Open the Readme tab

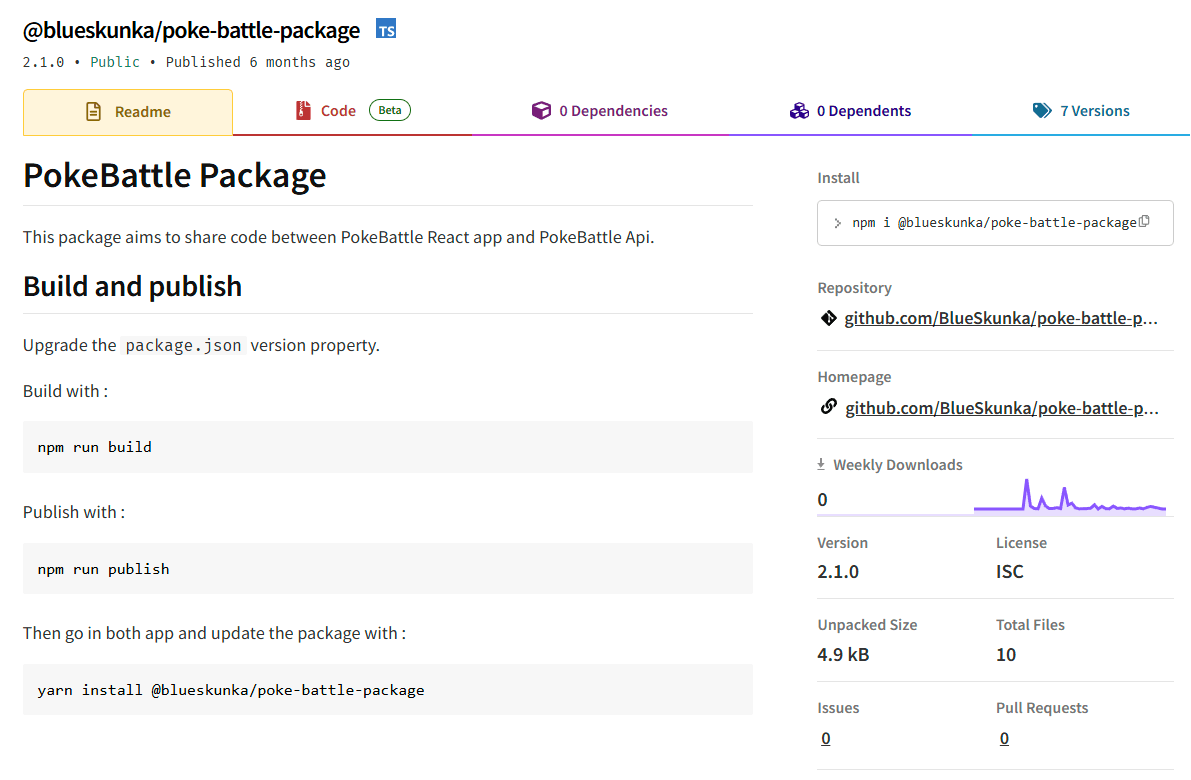click(x=128, y=112)
